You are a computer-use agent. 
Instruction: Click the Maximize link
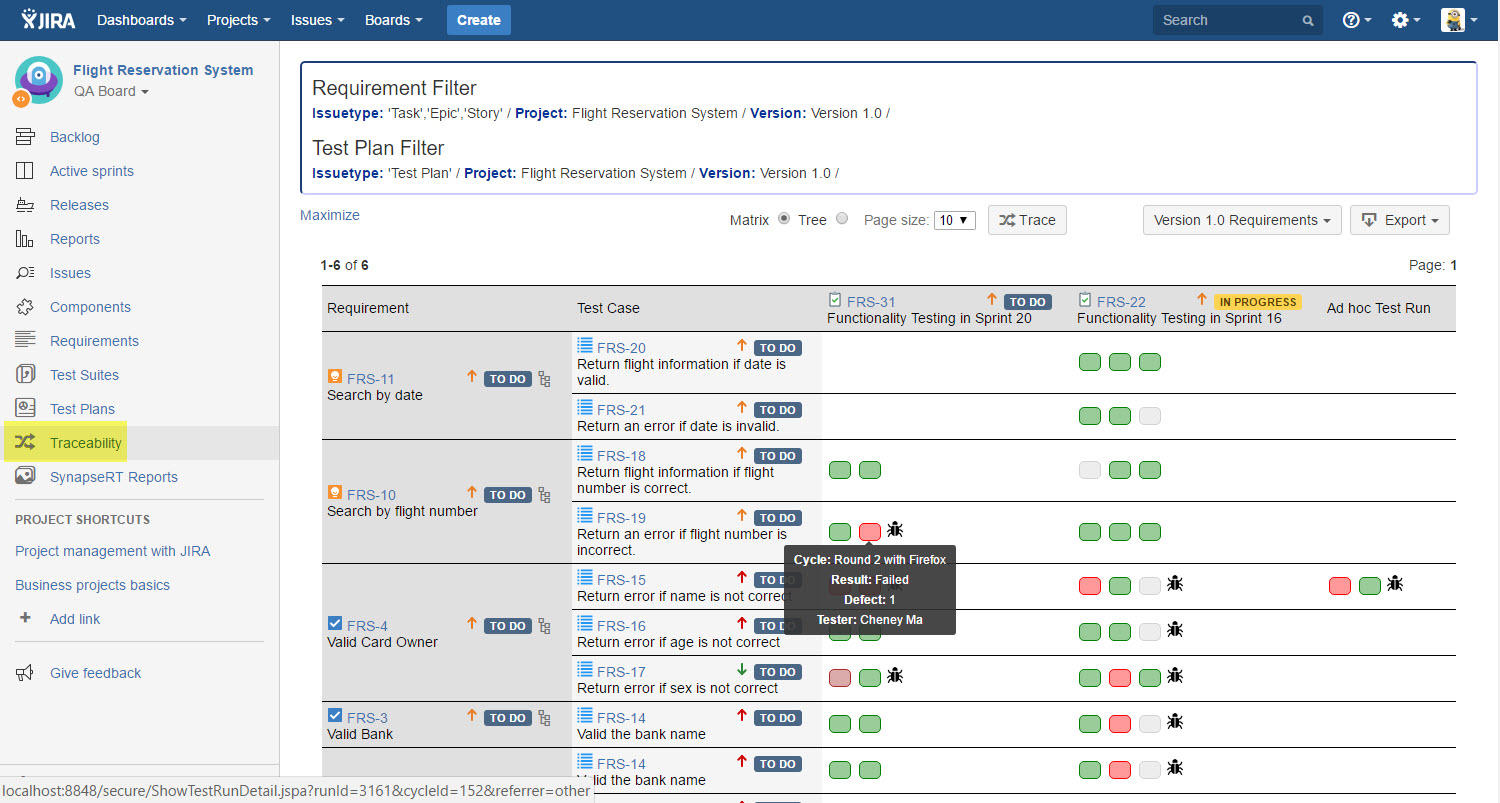330,215
